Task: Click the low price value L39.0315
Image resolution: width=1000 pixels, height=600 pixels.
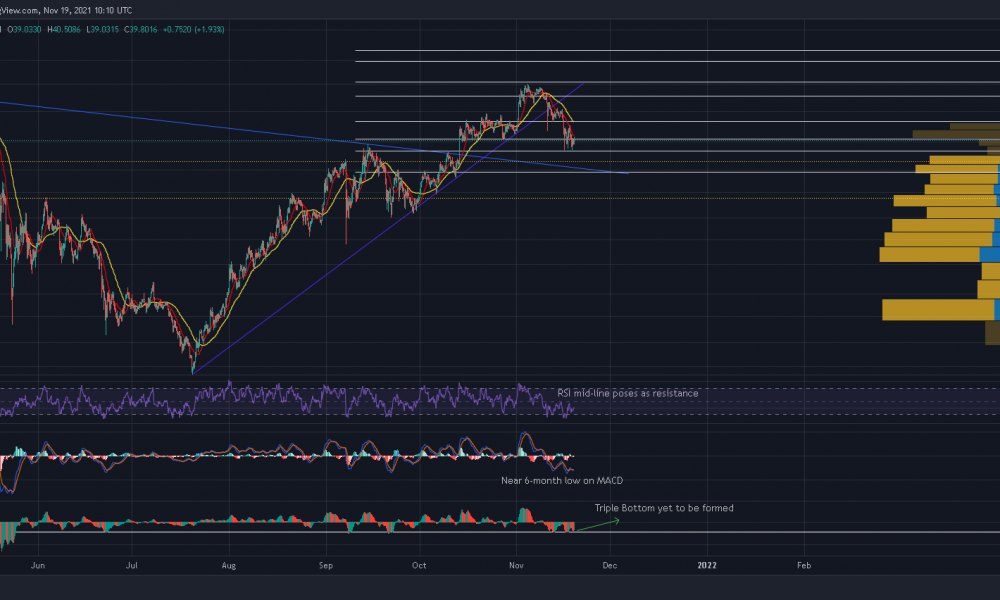Action: pos(103,29)
